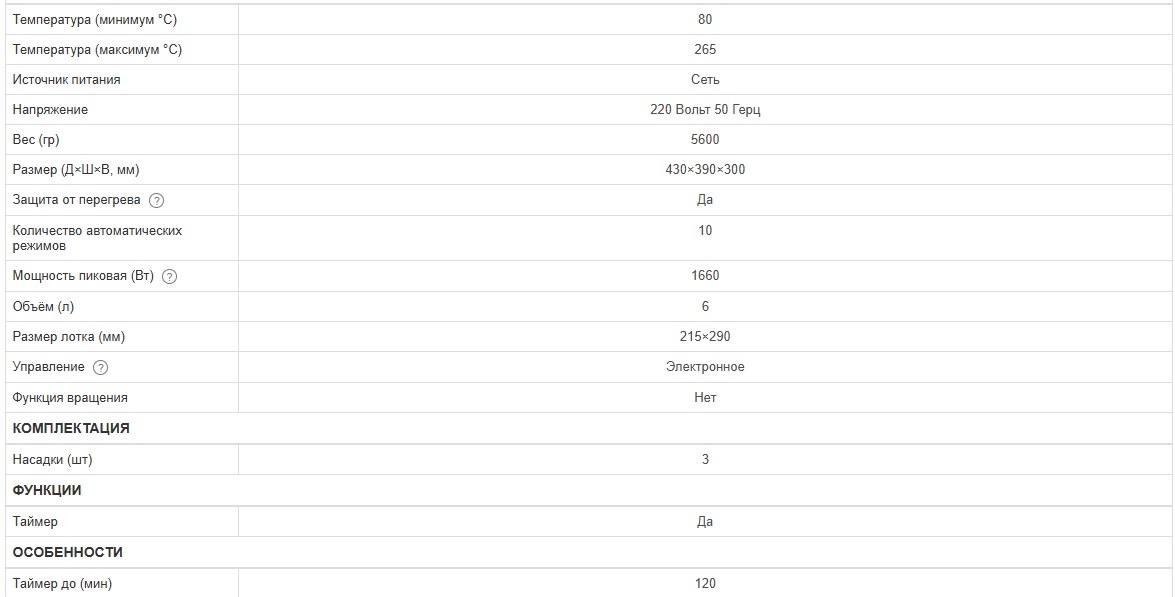Click question mark icon next to Управление
The width and height of the screenshot is (1175, 597).
(x=100, y=367)
